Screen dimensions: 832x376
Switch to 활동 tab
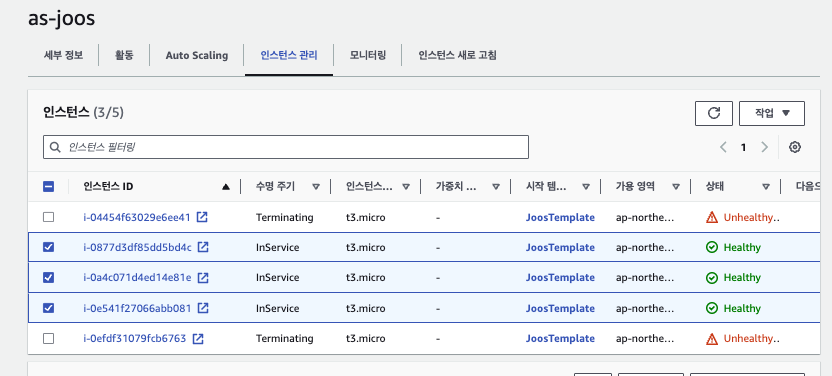coord(124,55)
